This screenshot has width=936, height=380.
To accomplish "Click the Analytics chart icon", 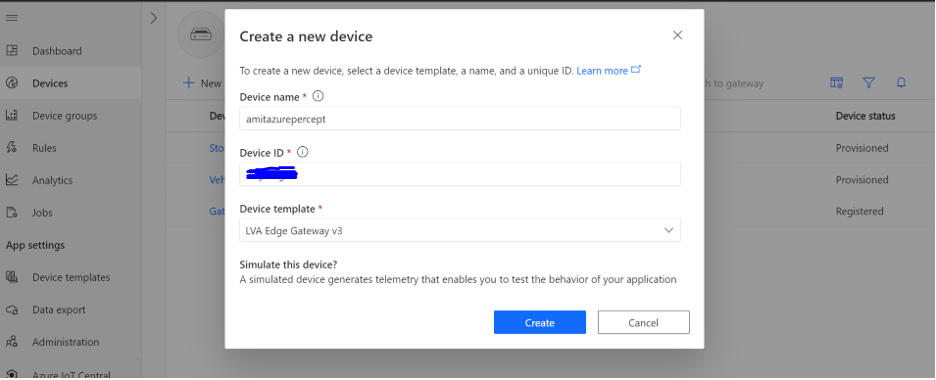I will coord(11,180).
